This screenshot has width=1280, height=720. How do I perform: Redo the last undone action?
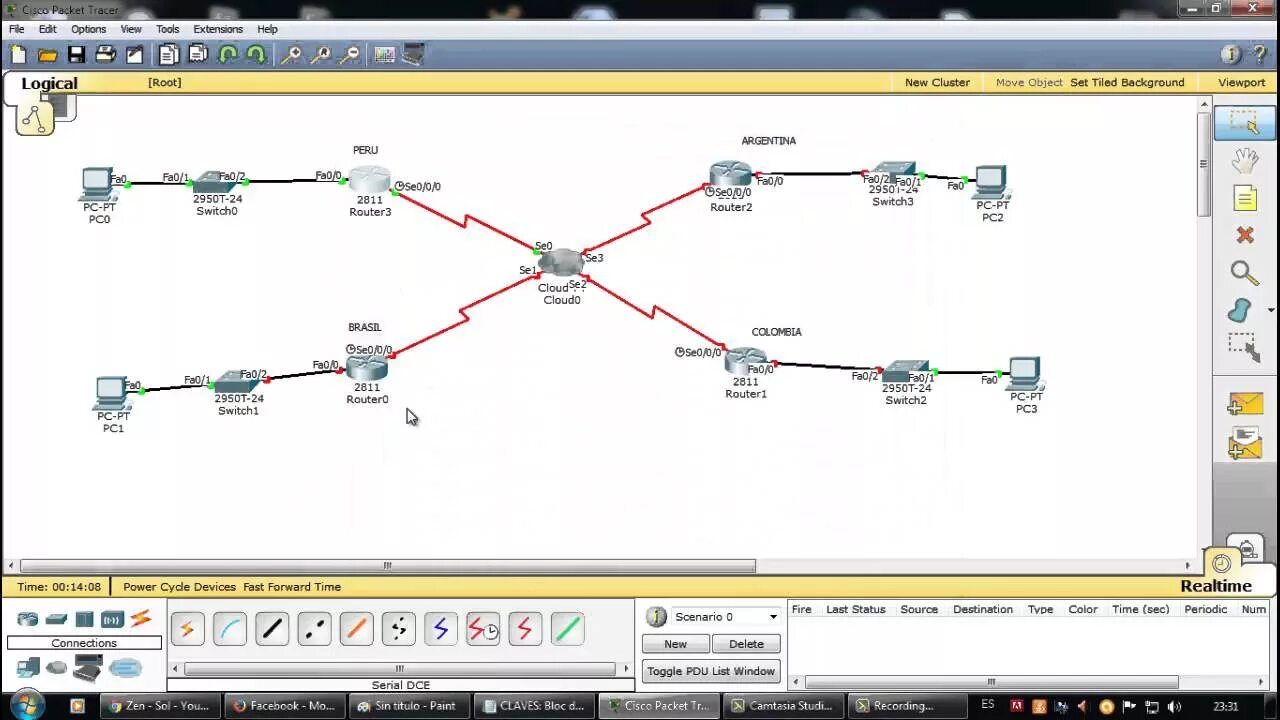256,55
